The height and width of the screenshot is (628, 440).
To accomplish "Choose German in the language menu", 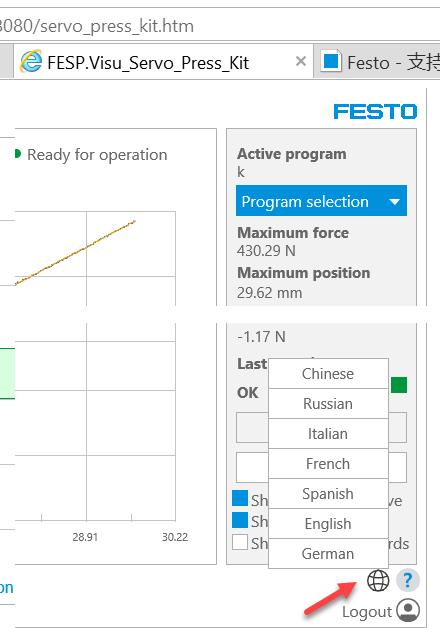I will point(328,554).
